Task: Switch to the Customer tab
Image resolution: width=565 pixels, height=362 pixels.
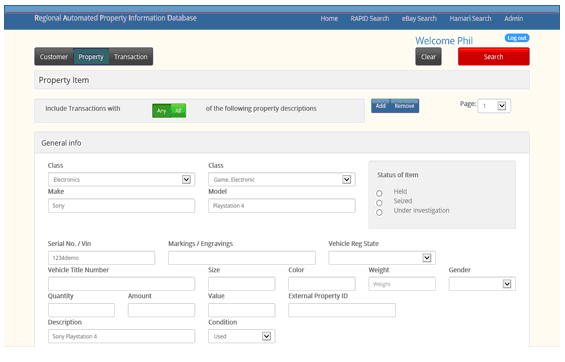Action: pyautogui.click(x=54, y=57)
